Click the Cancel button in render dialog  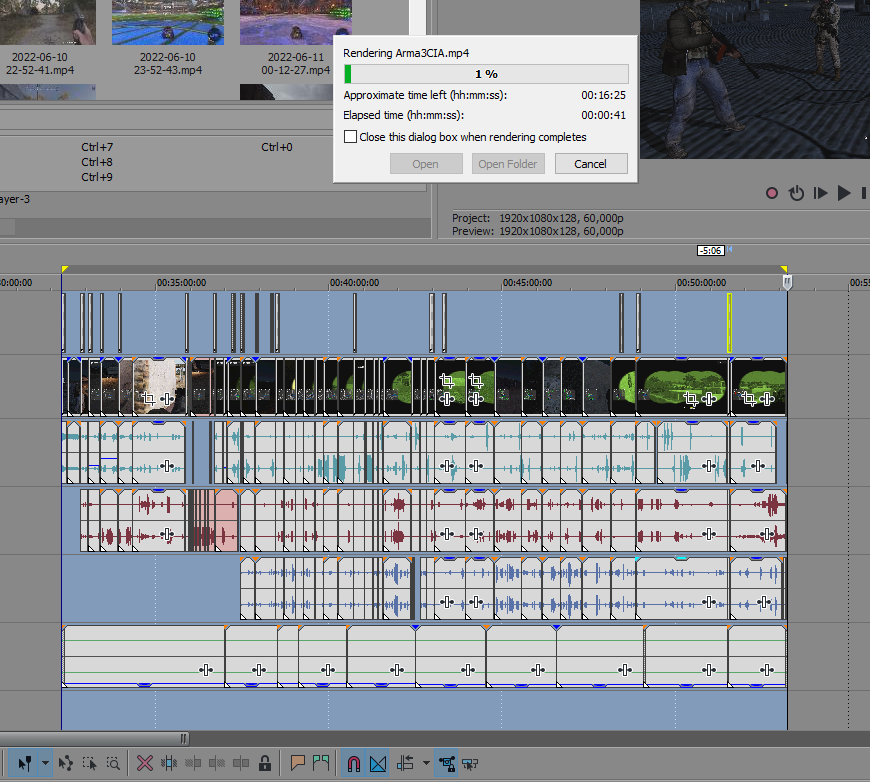(x=591, y=164)
